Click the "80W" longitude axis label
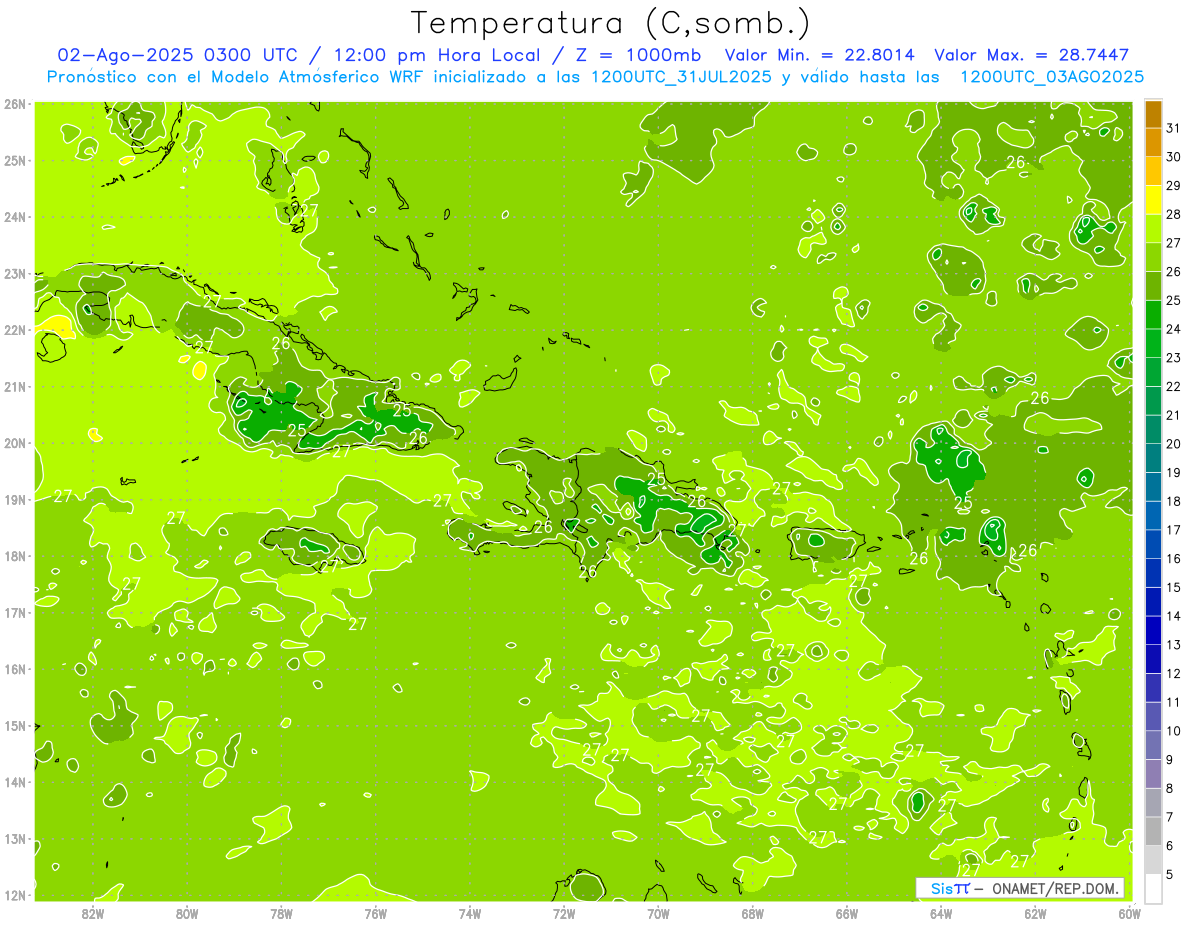The image size is (1200, 927). 187,913
